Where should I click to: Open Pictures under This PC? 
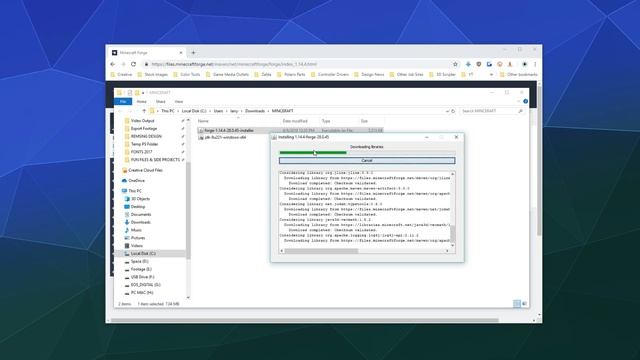[x=138, y=238]
